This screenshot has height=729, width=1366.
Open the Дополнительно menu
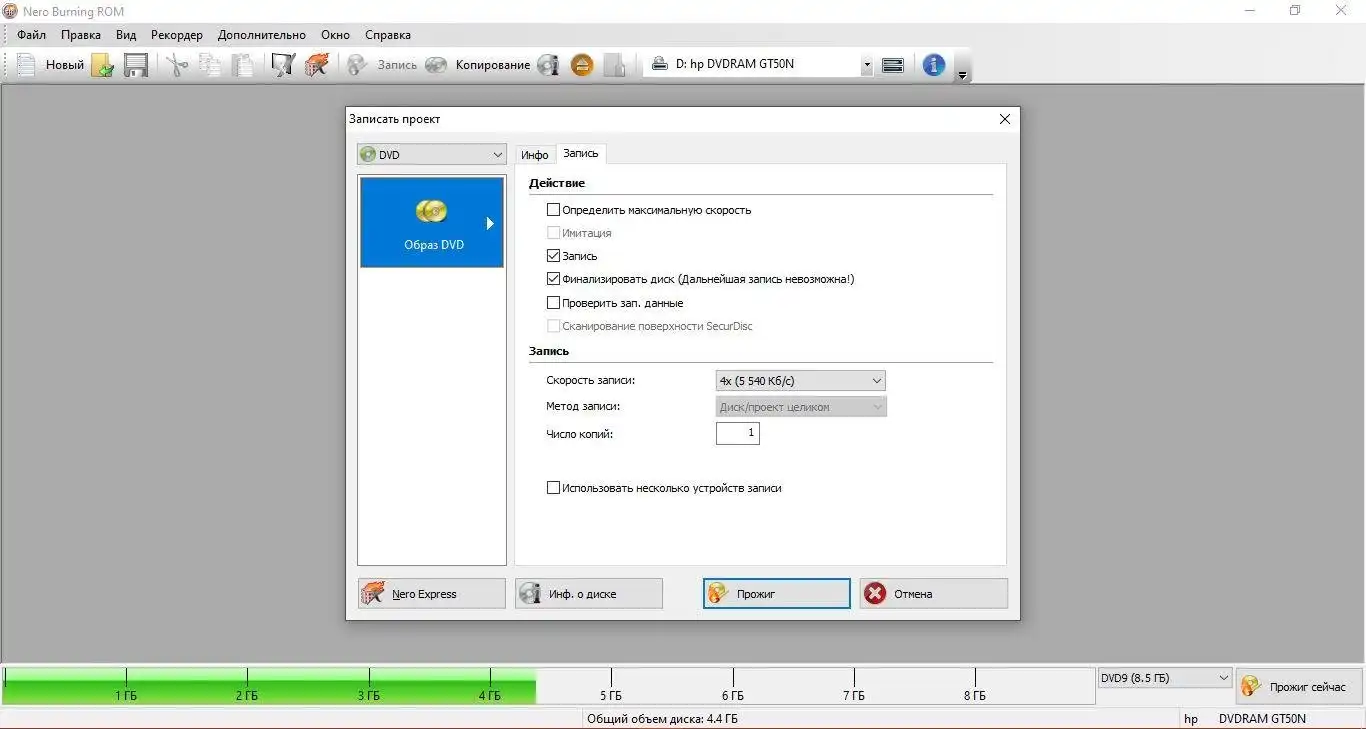(x=262, y=35)
